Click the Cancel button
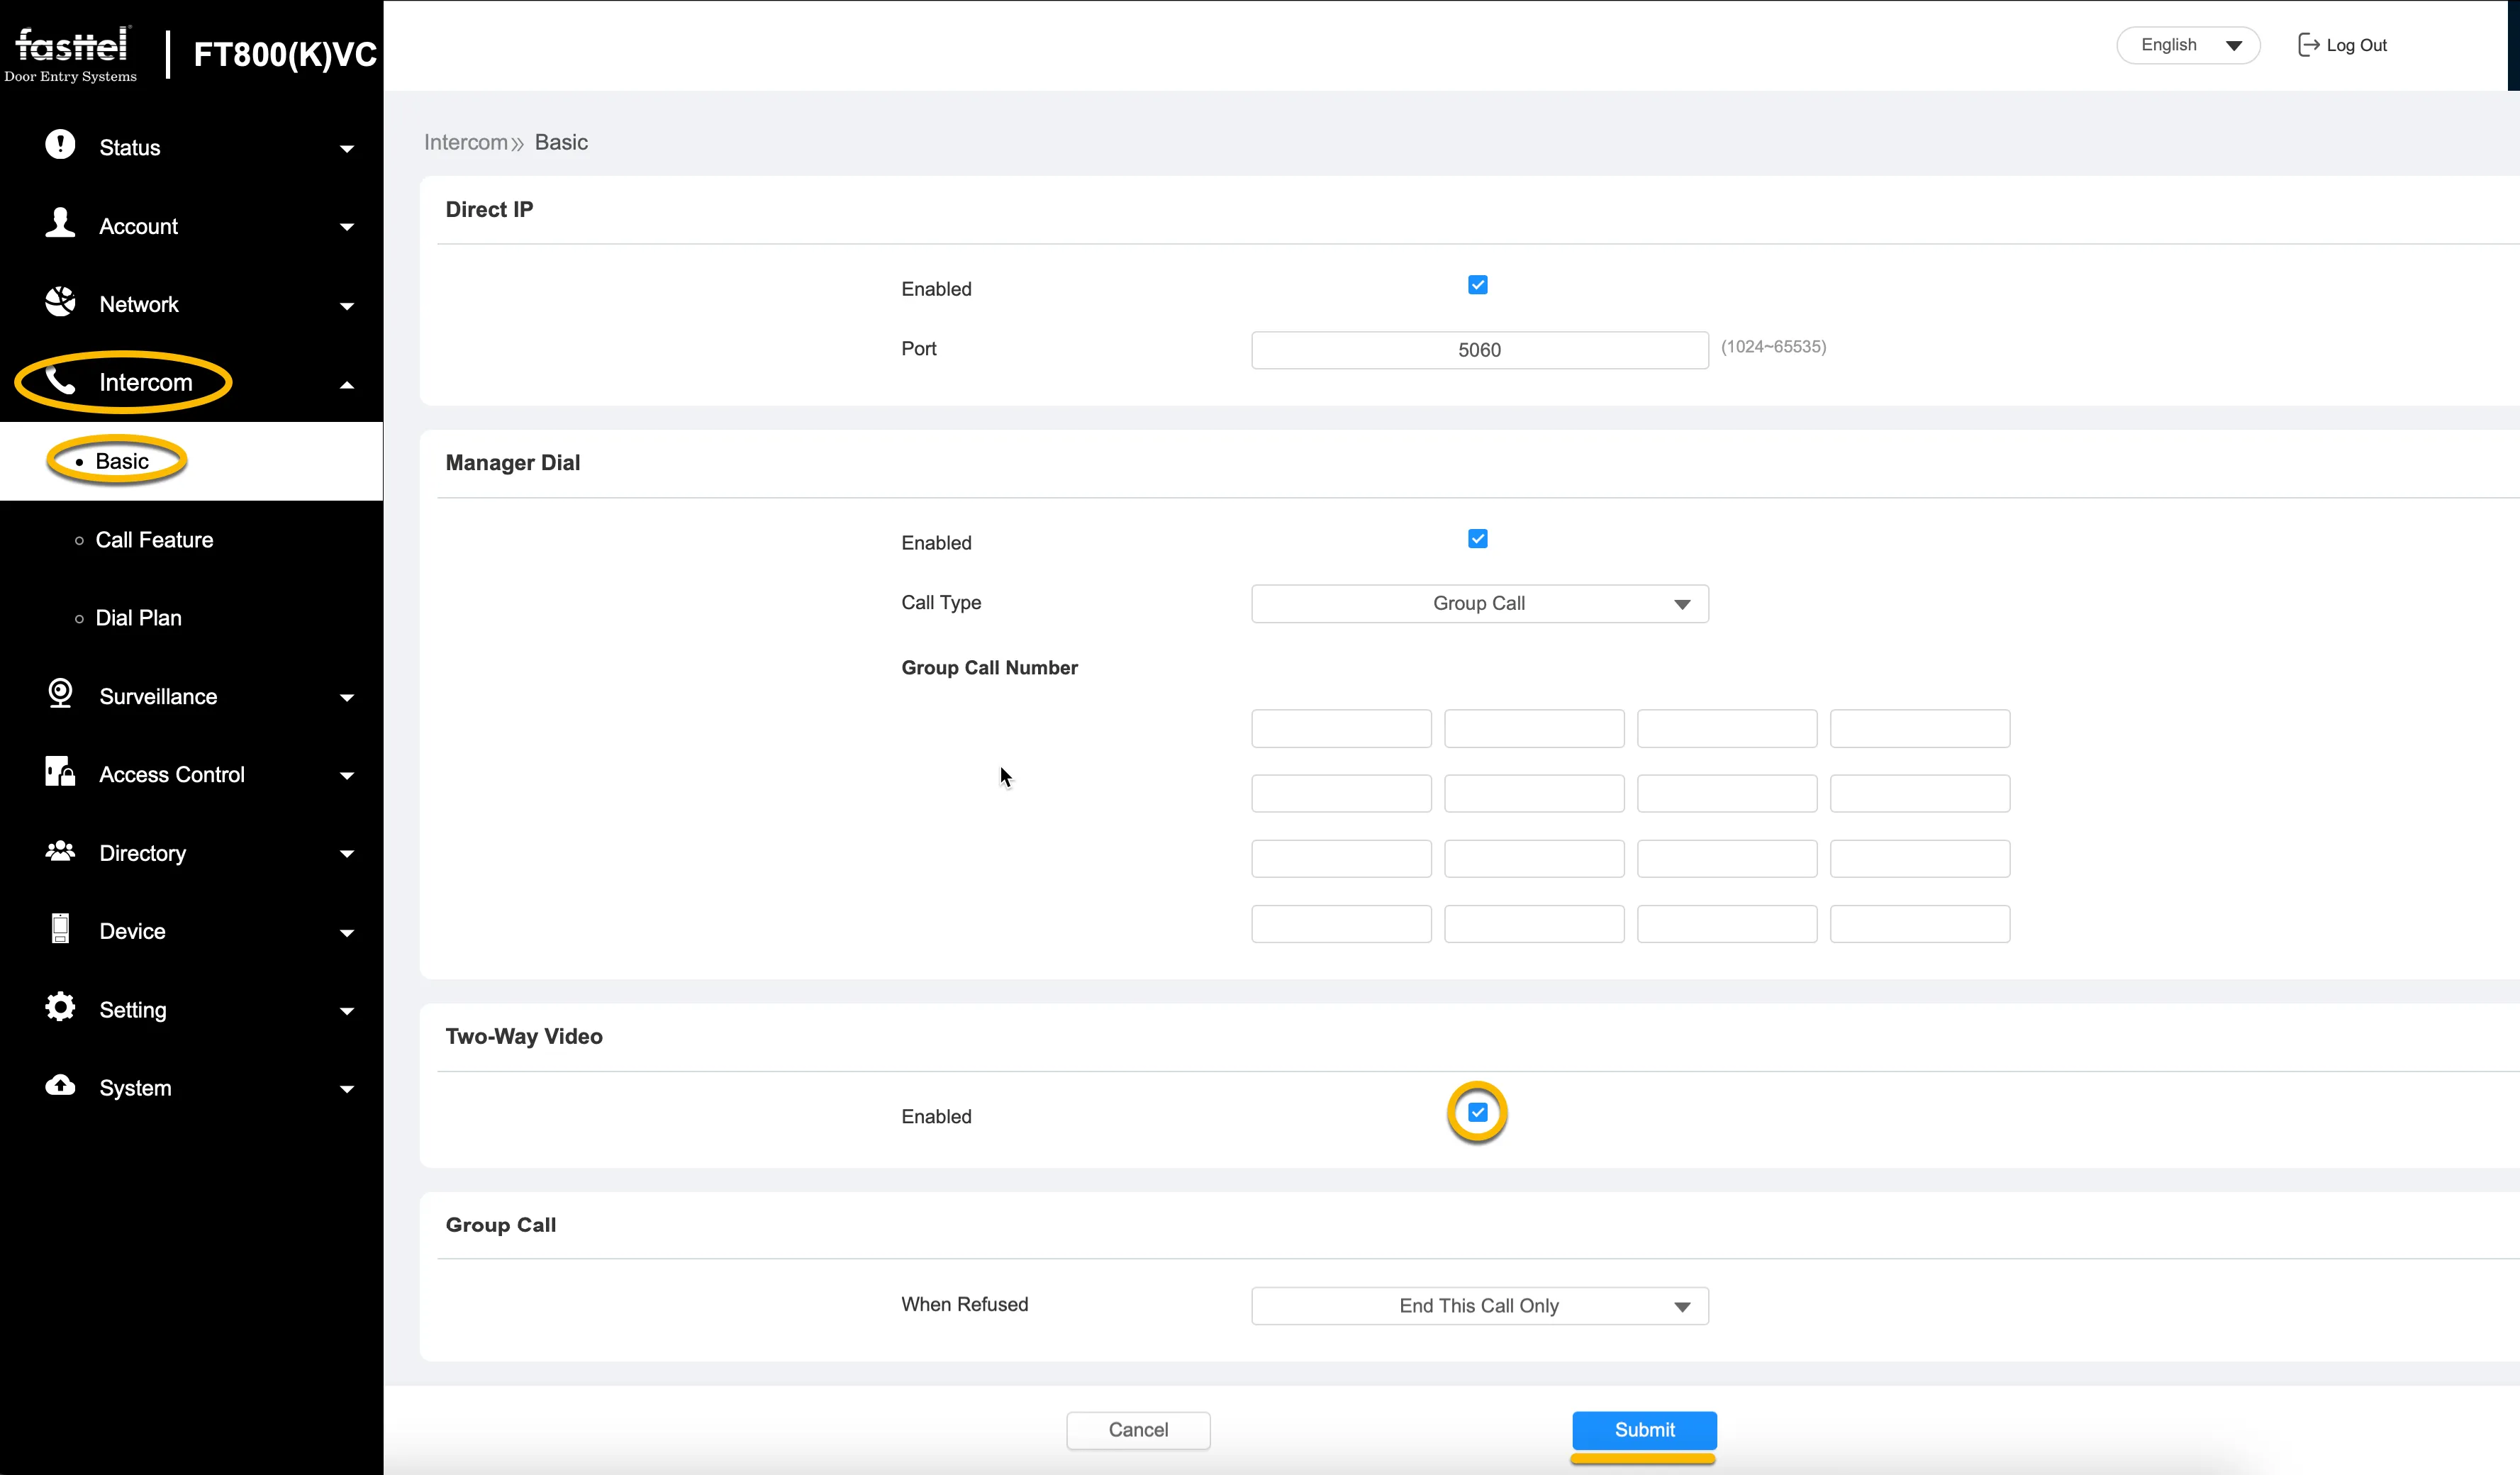The height and width of the screenshot is (1475, 2520). pyautogui.click(x=1138, y=1430)
